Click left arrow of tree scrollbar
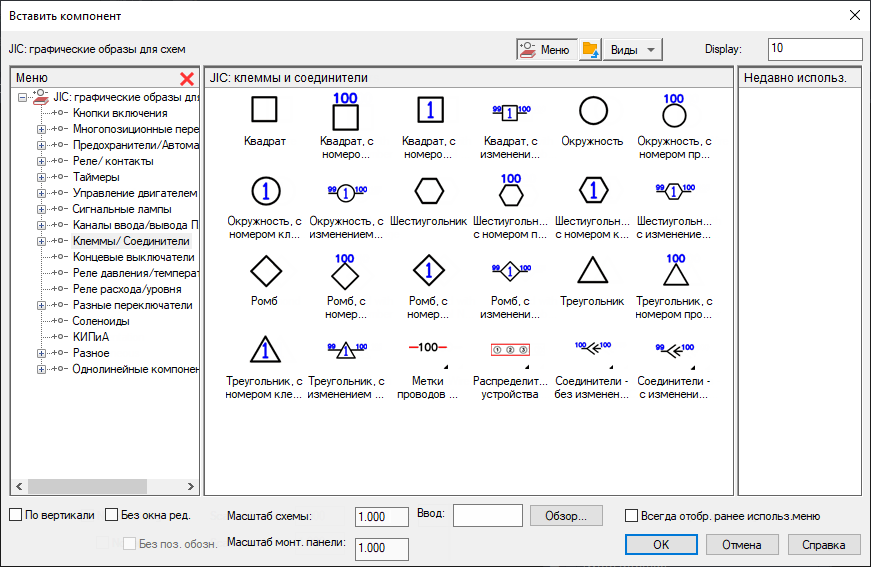 click(x=19, y=486)
